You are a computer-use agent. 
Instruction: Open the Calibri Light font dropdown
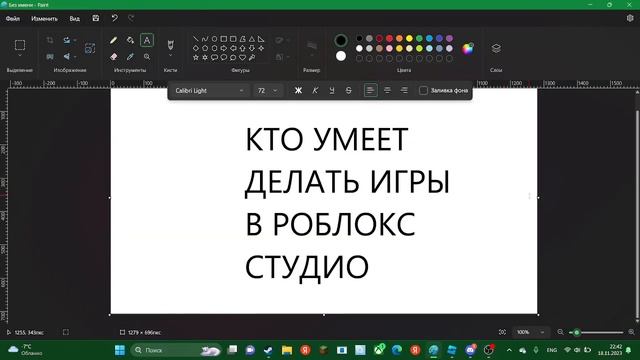click(210, 90)
